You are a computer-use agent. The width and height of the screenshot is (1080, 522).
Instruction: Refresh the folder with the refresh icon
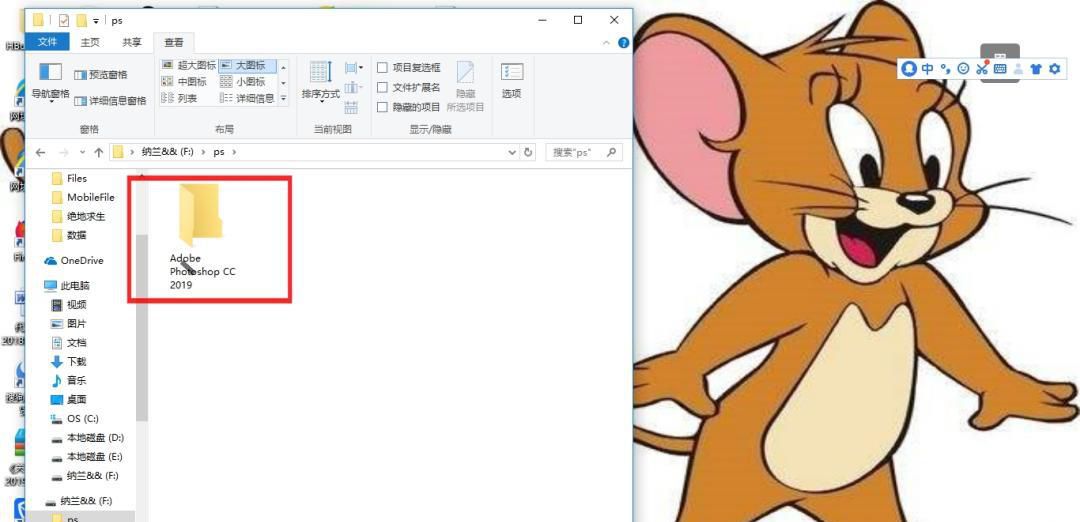[x=528, y=152]
